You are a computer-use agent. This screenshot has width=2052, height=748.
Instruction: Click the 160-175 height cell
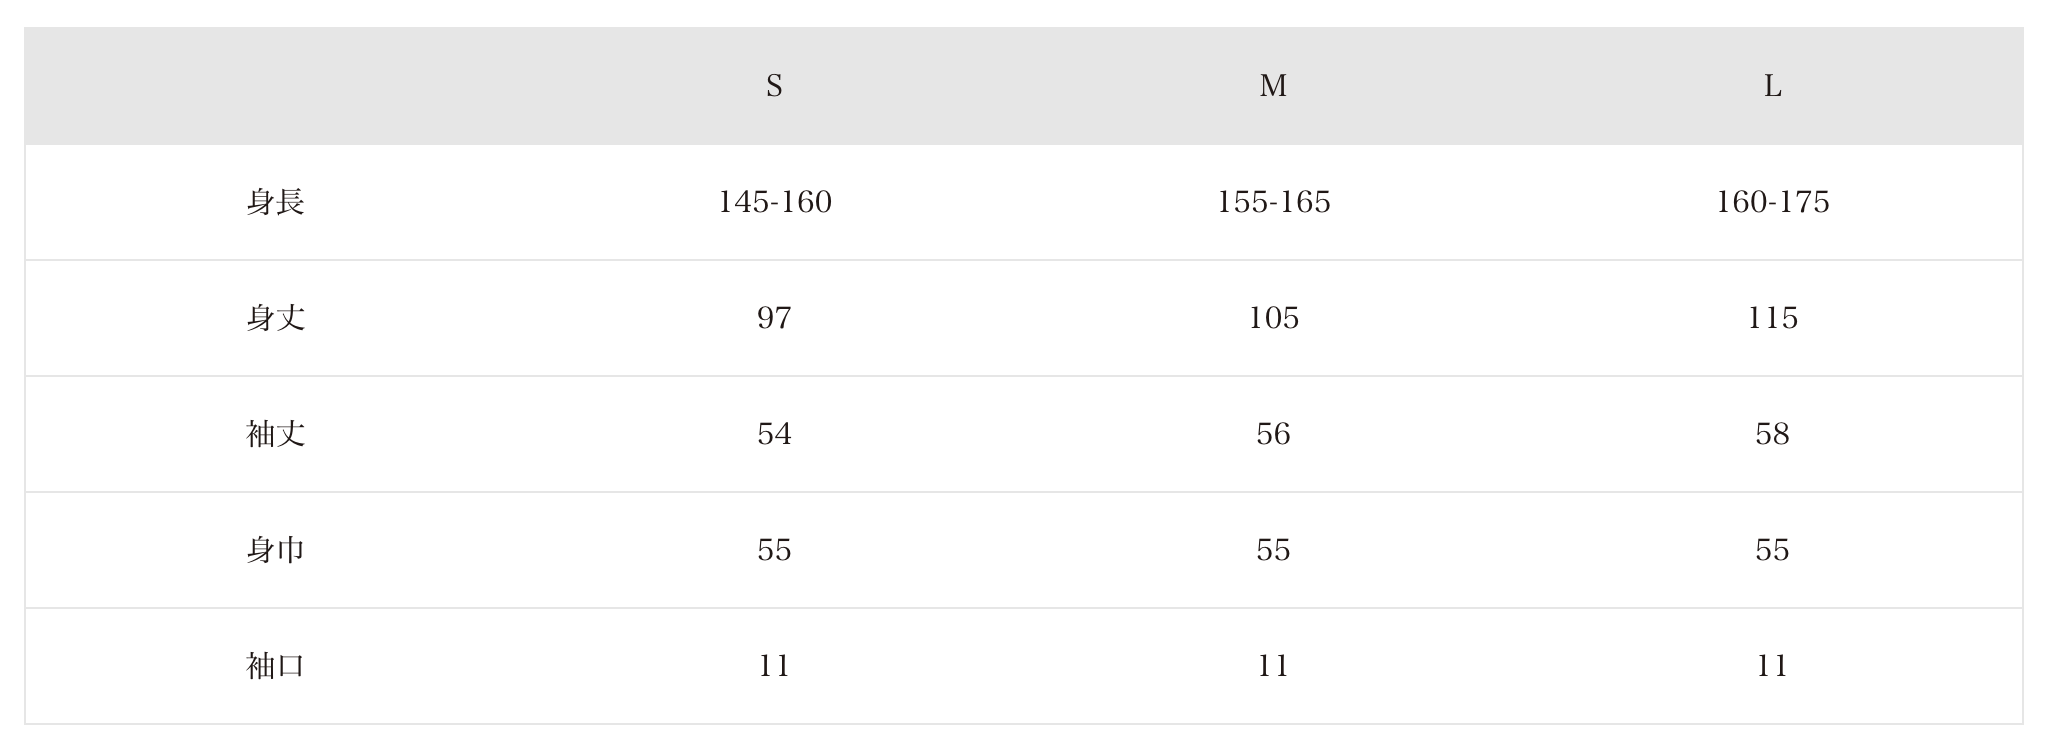point(1772,203)
